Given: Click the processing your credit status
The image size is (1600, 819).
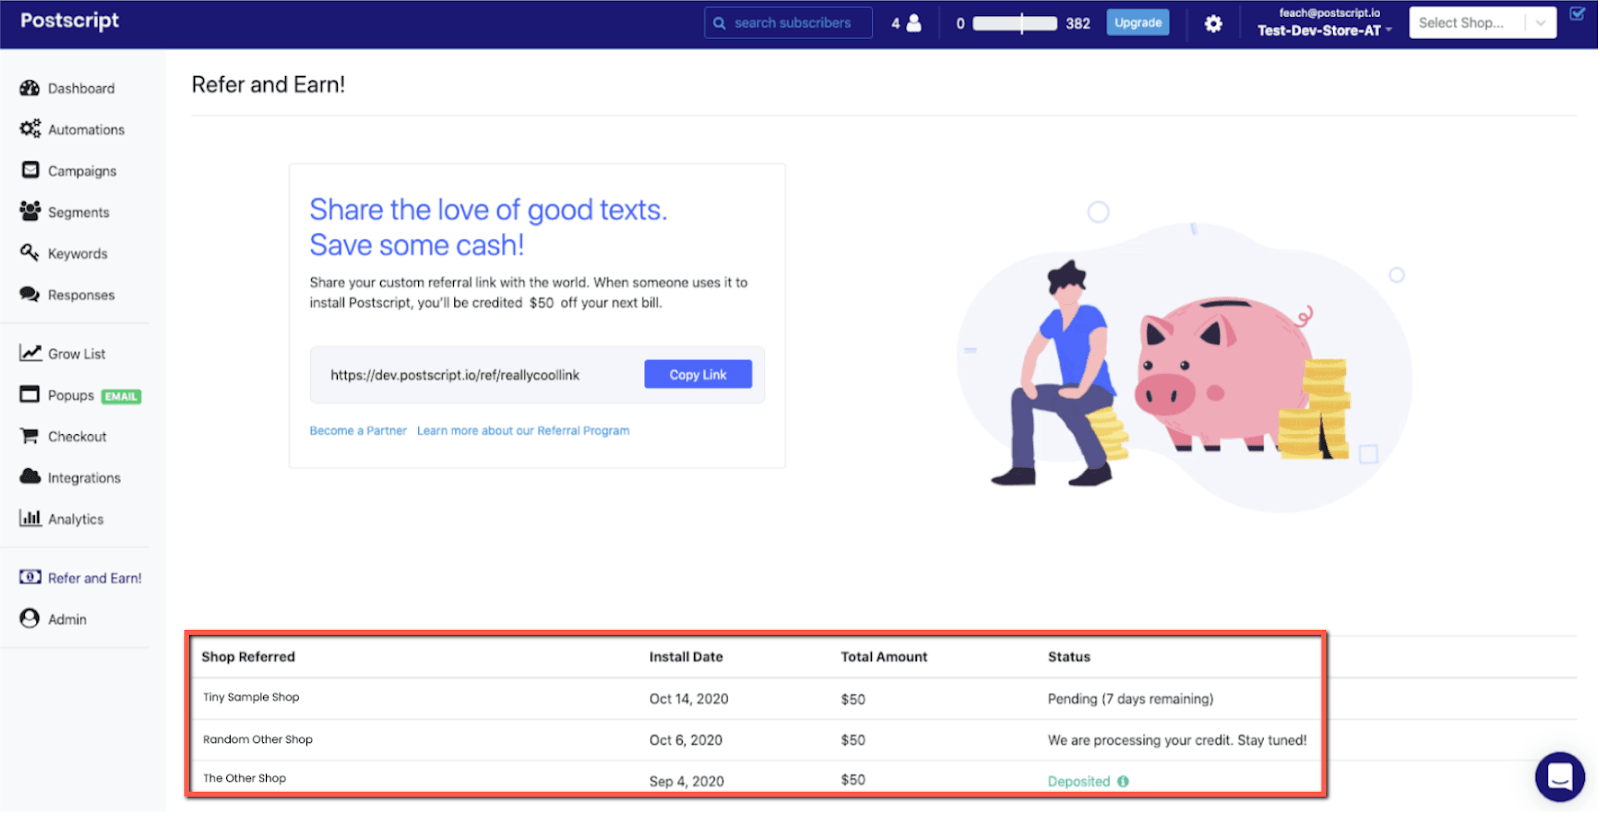Looking at the screenshot, I should click(x=1177, y=740).
